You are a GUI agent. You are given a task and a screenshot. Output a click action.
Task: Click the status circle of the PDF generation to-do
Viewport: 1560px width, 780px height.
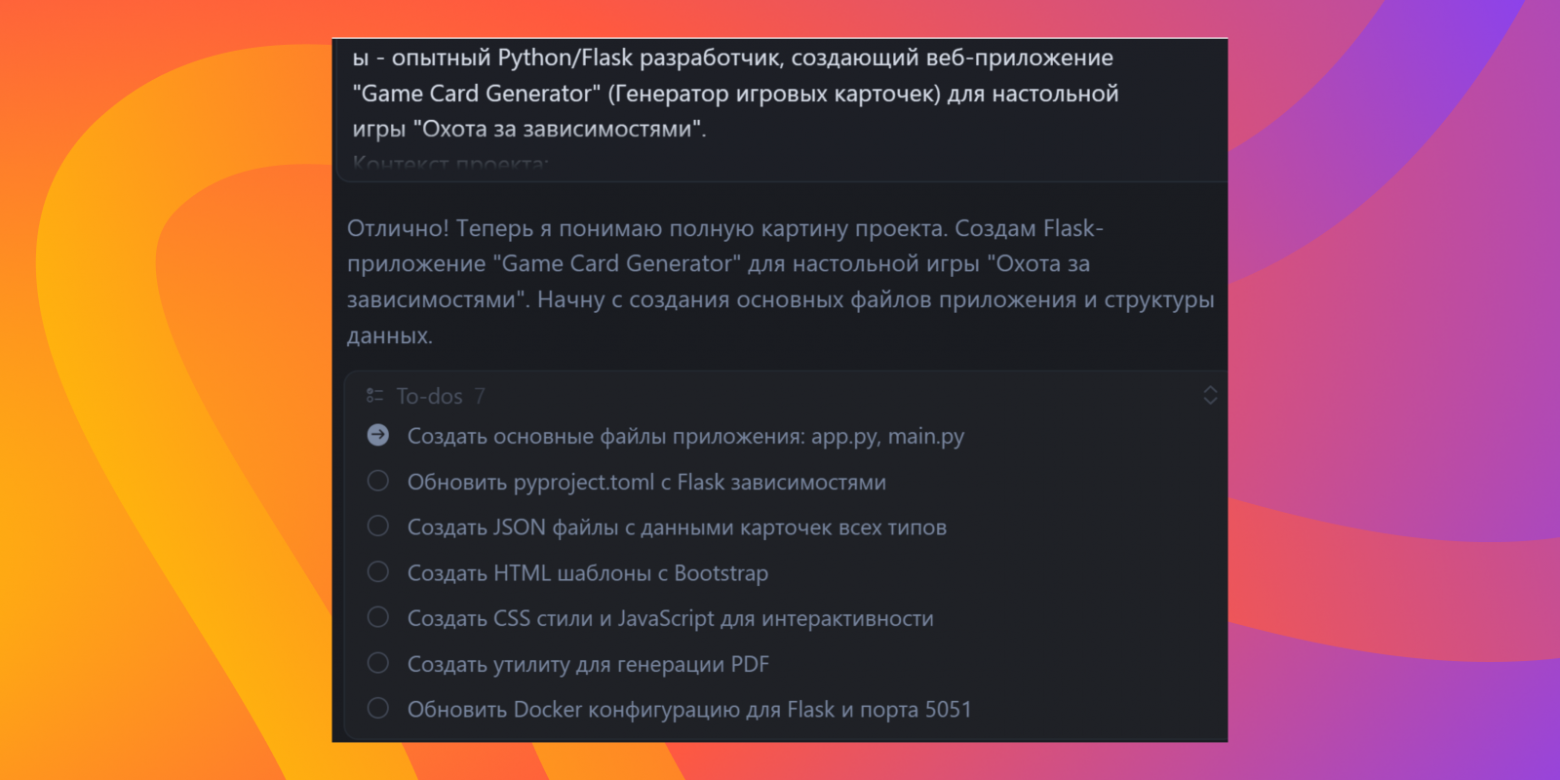point(377,663)
